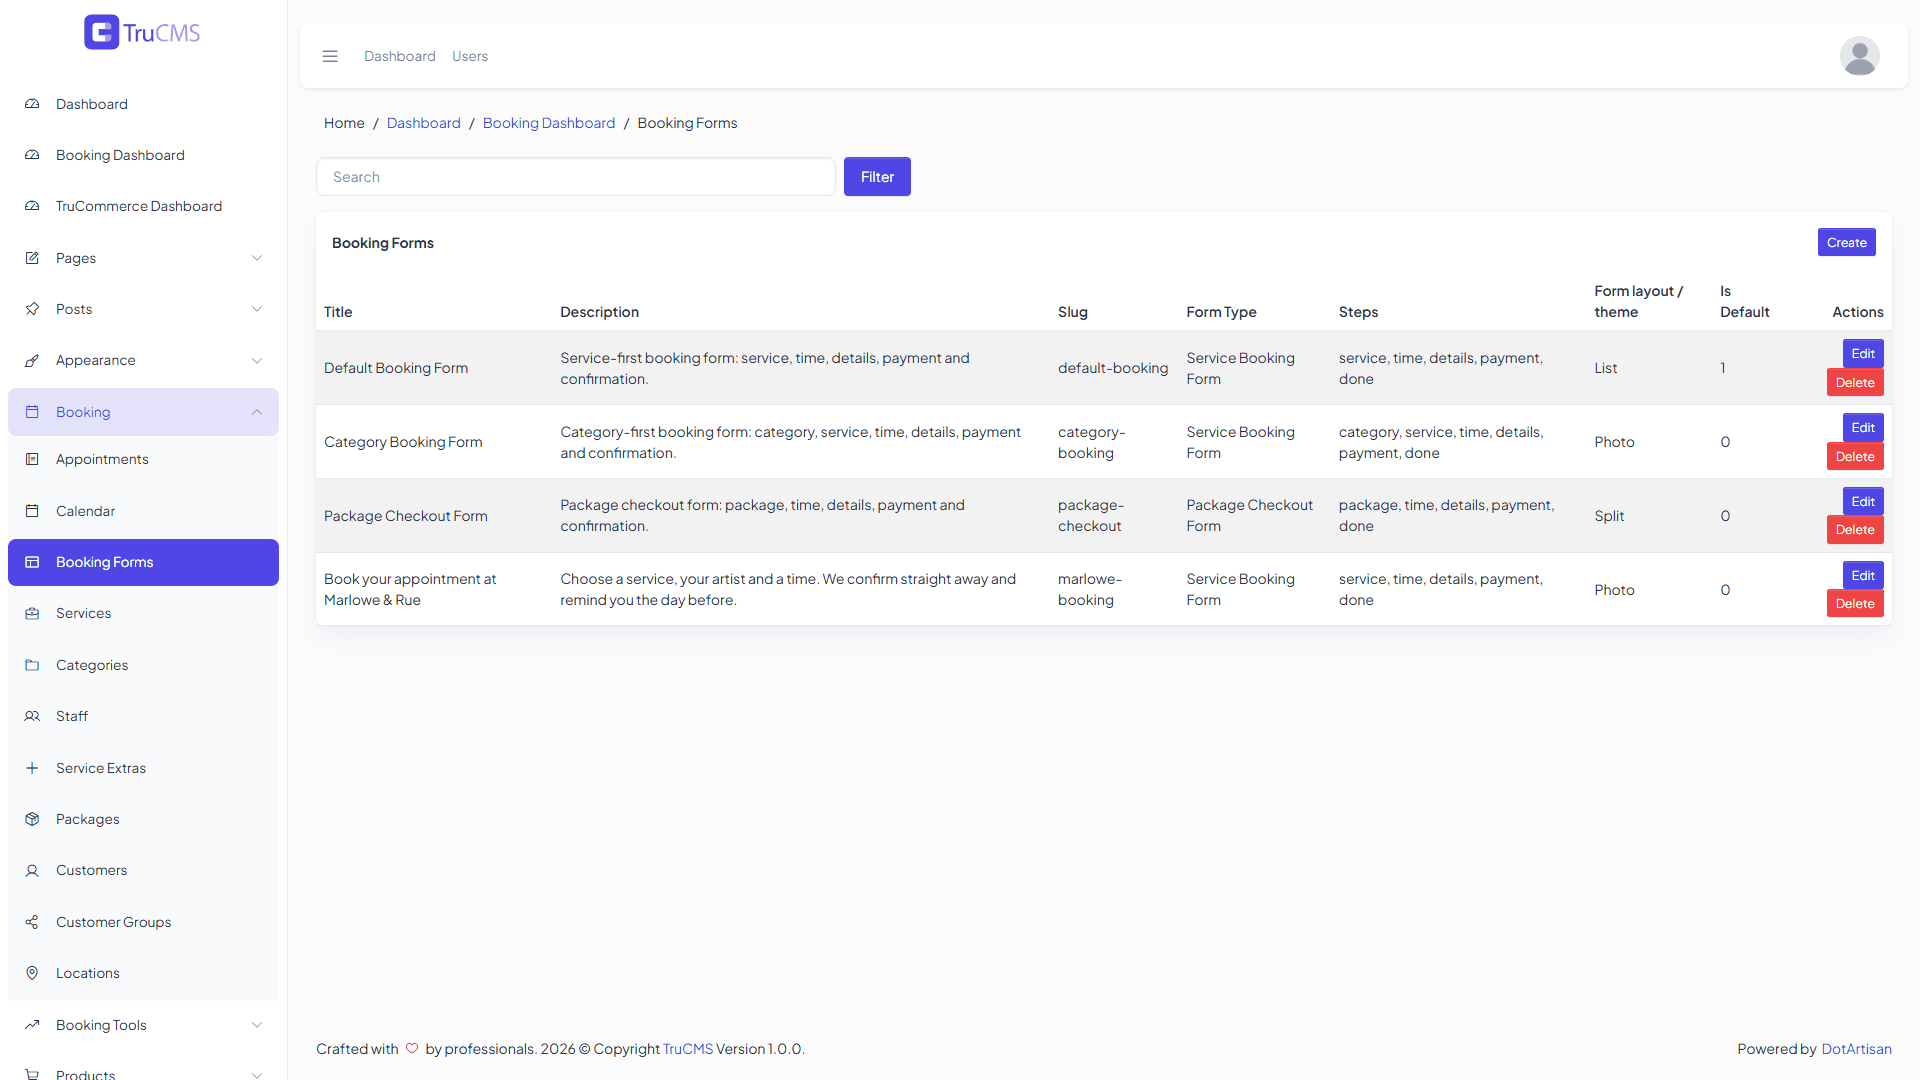The height and width of the screenshot is (1080, 1920).
Task: Open Locations menu item
Action: pos(143,973)
